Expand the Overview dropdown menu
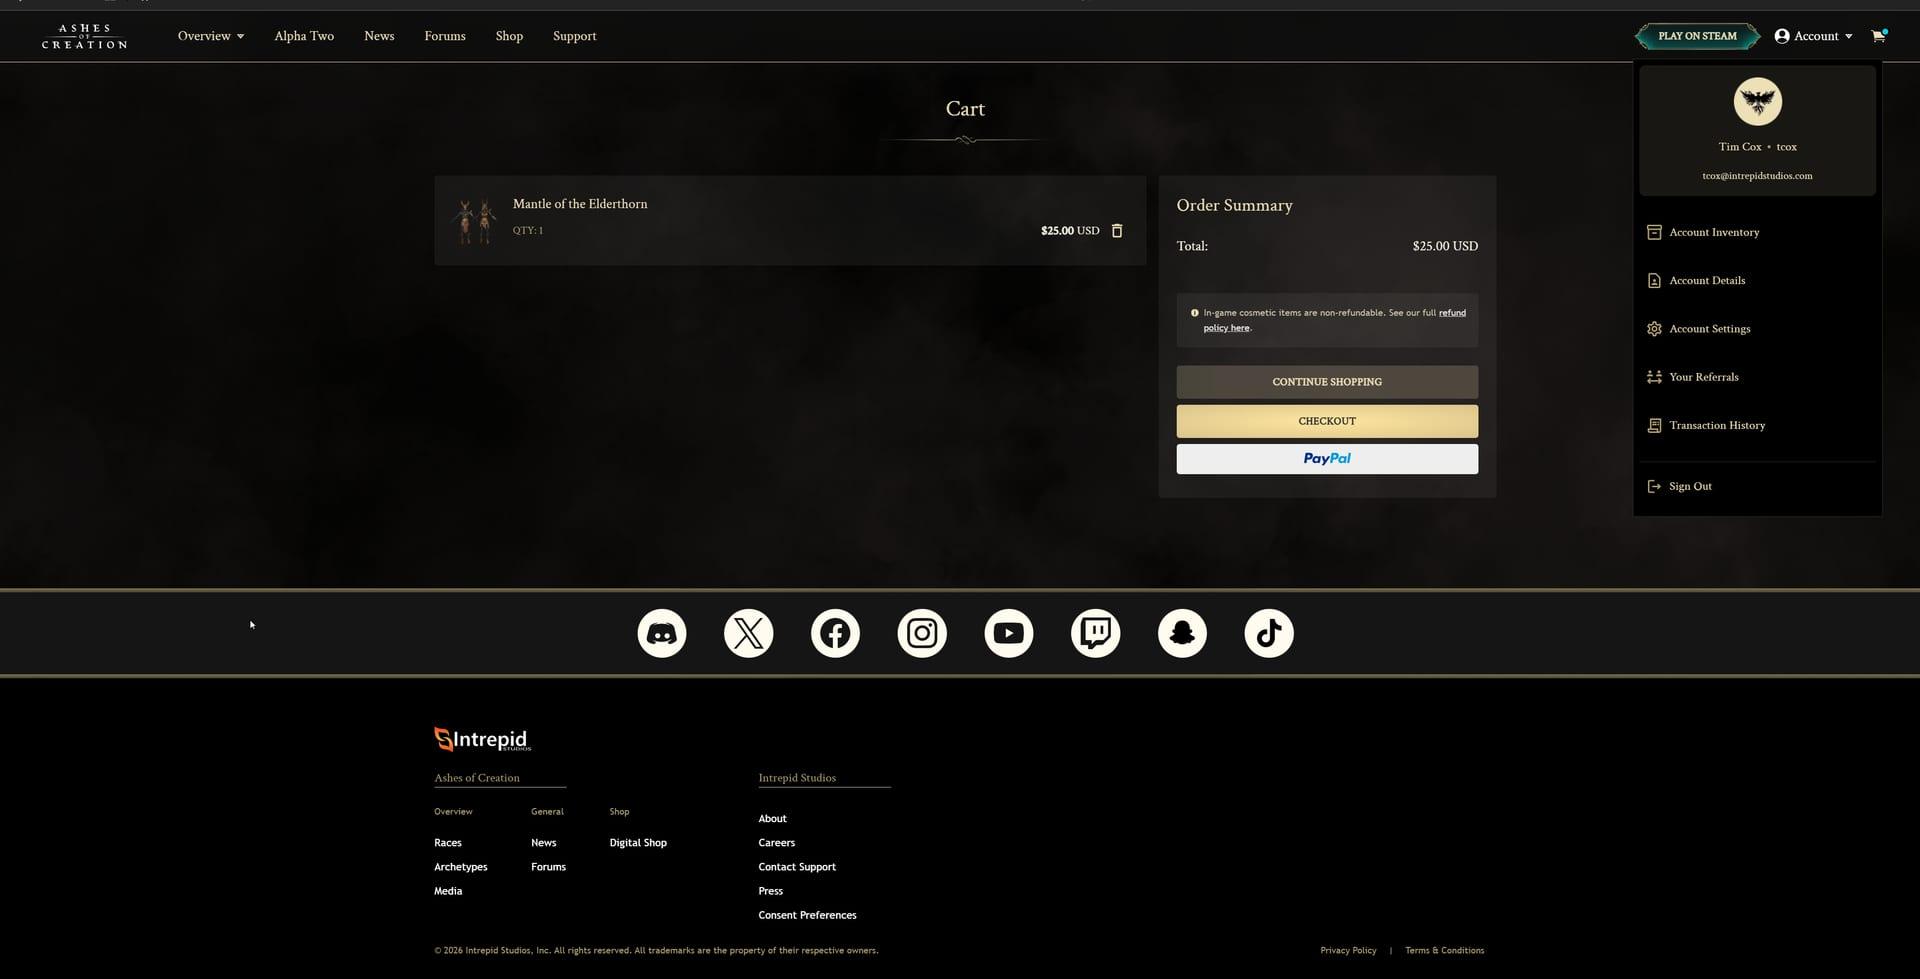The width and height of the screenshot is (1920, 979). (x=211, y=36)
